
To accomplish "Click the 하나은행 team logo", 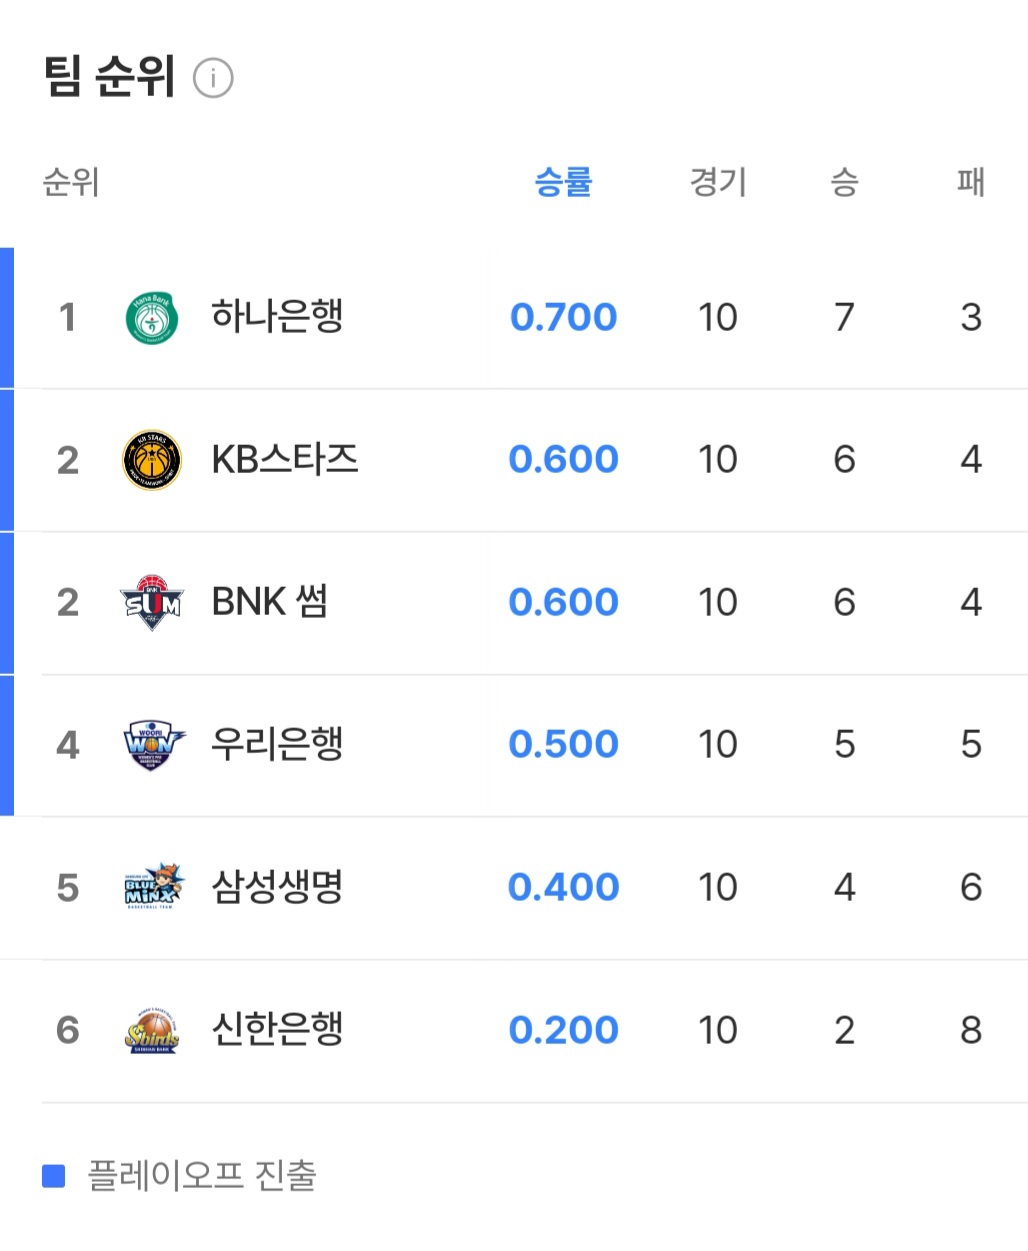I will (152, 318).
